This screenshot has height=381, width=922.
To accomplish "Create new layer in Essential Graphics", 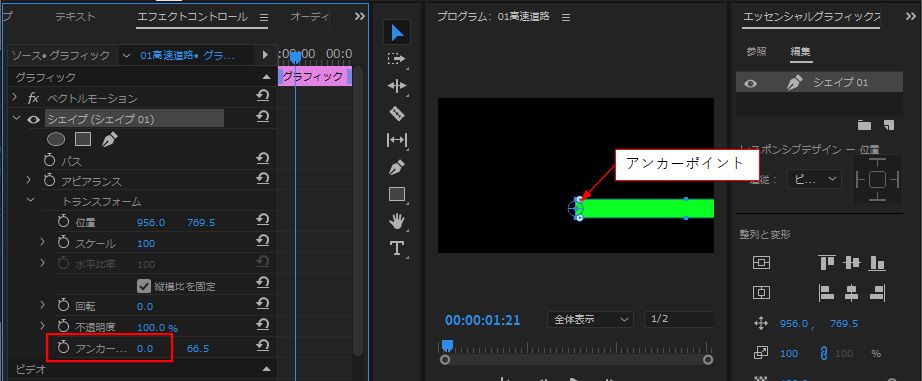I will pos(888,125).
